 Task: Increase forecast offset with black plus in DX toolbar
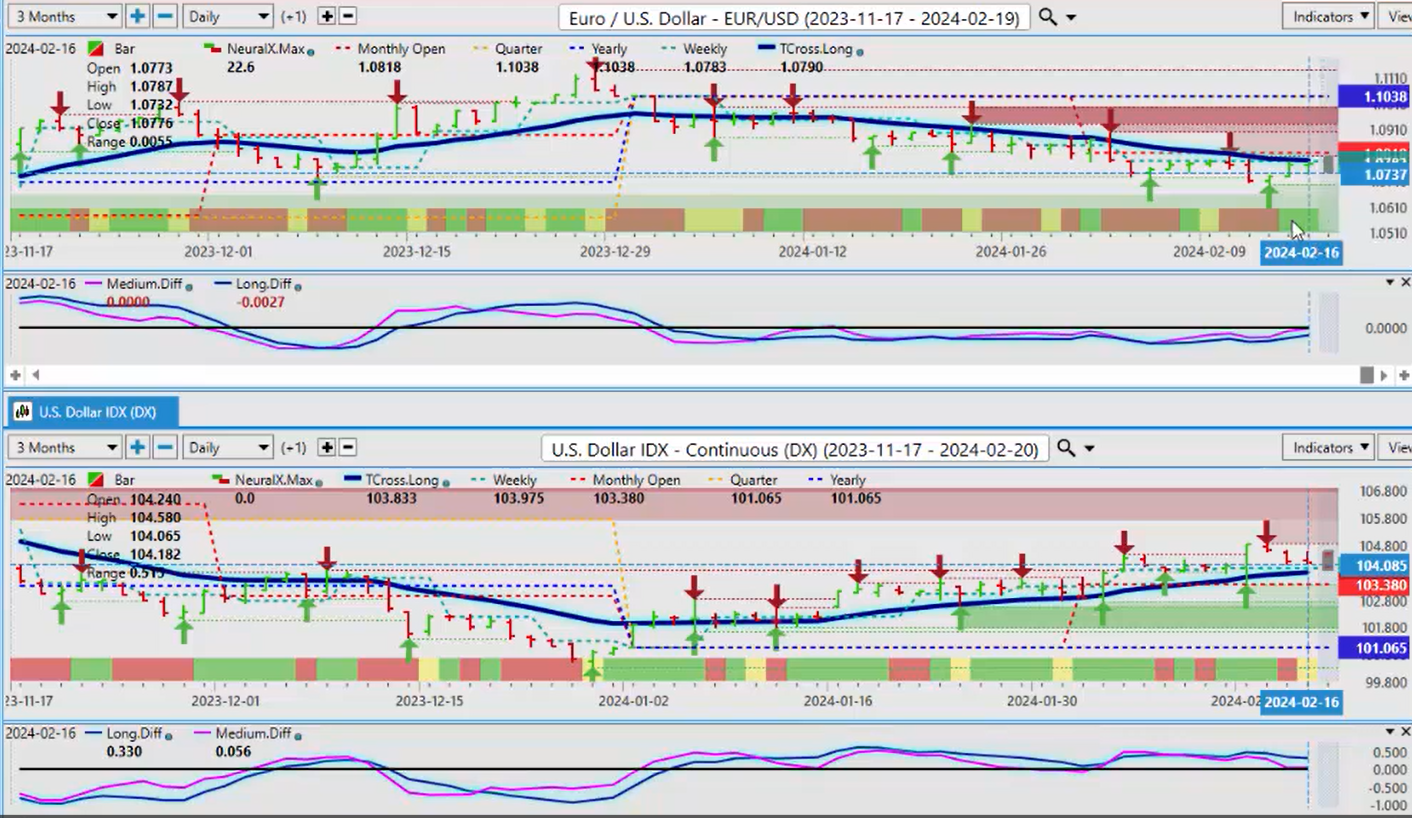click(326, 447)
